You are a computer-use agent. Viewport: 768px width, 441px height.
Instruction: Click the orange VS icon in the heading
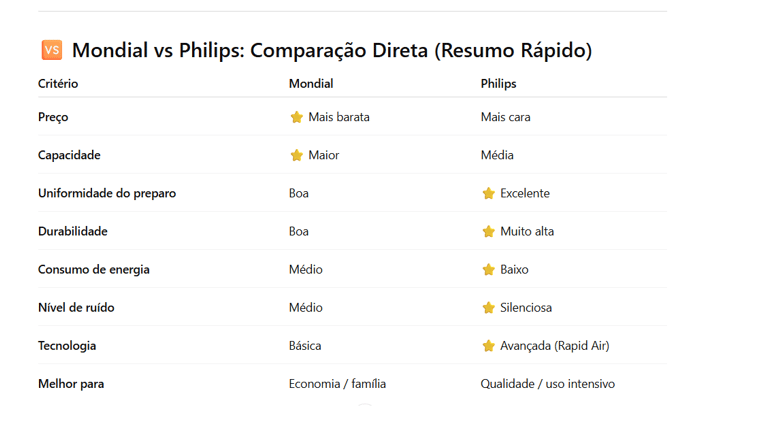[52, 49]
